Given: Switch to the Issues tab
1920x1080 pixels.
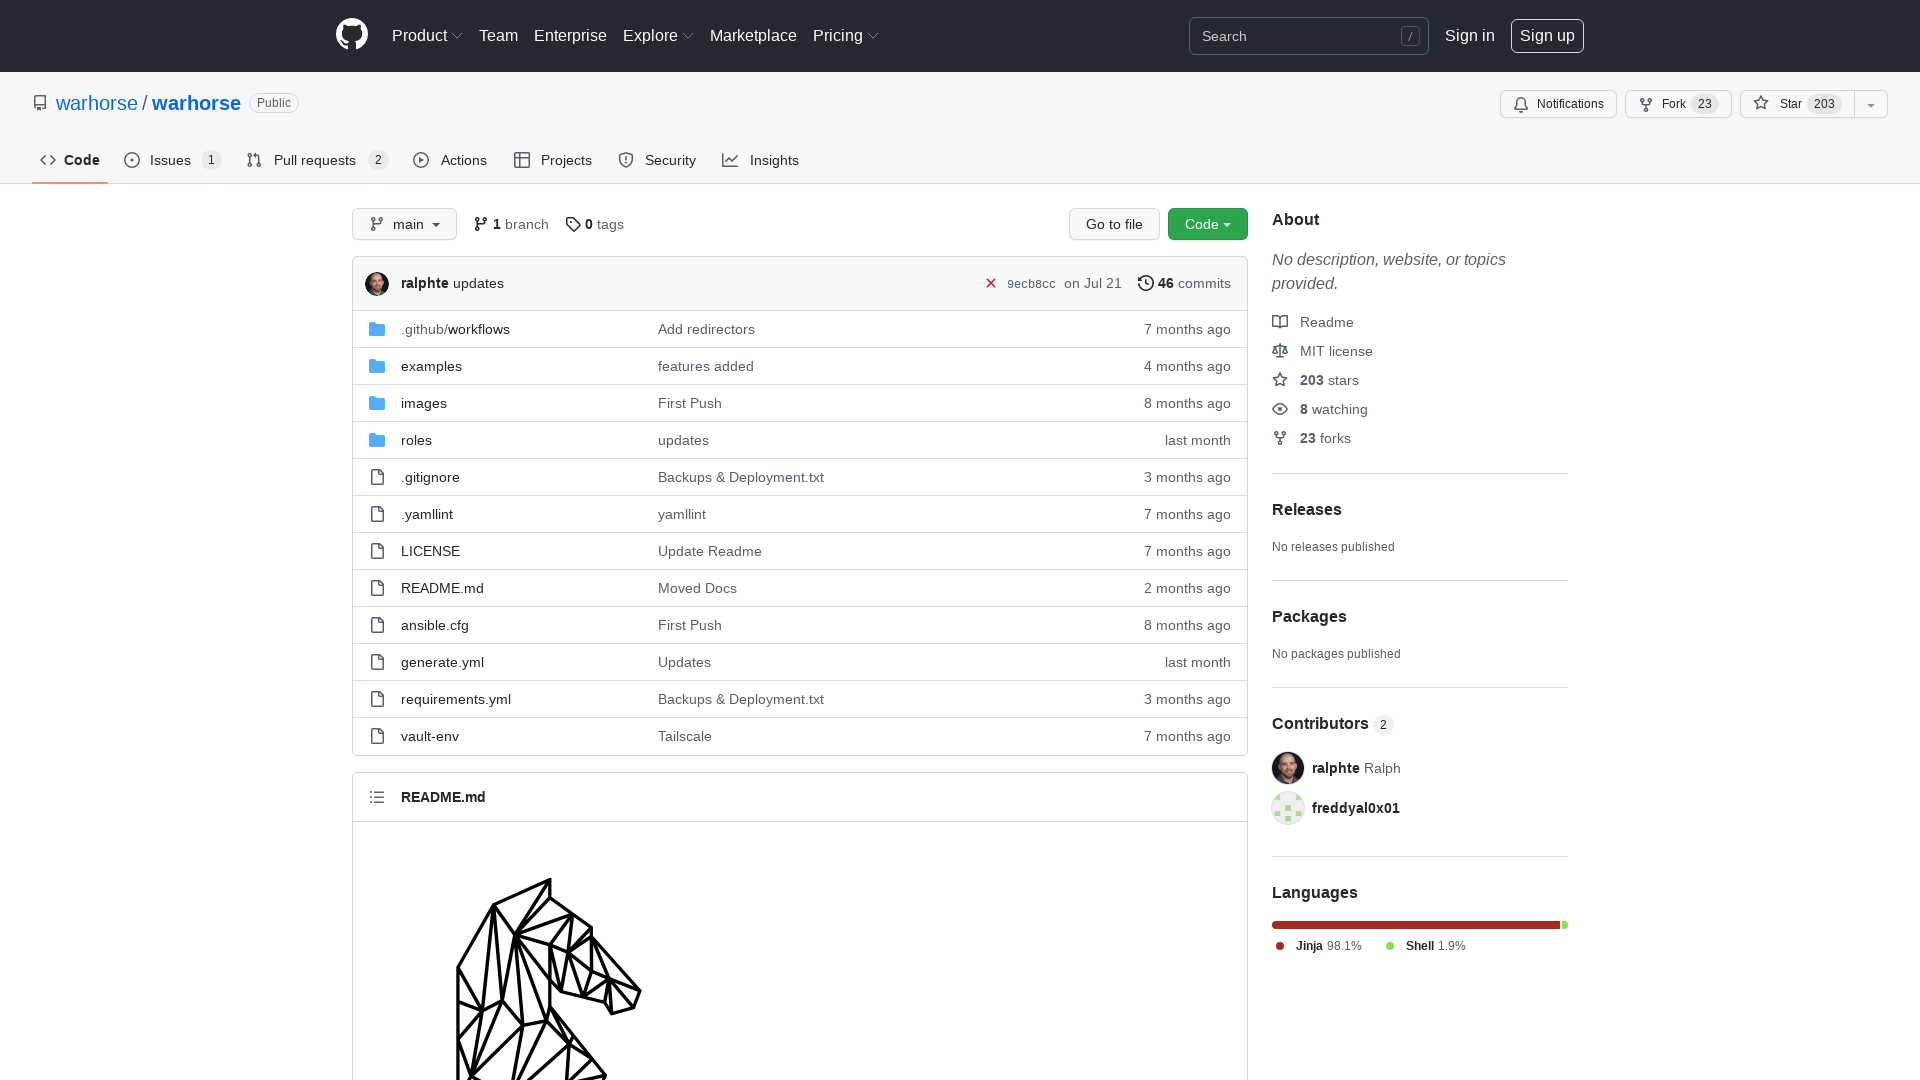Looking at the screenshot, I should tap(172, 160).
